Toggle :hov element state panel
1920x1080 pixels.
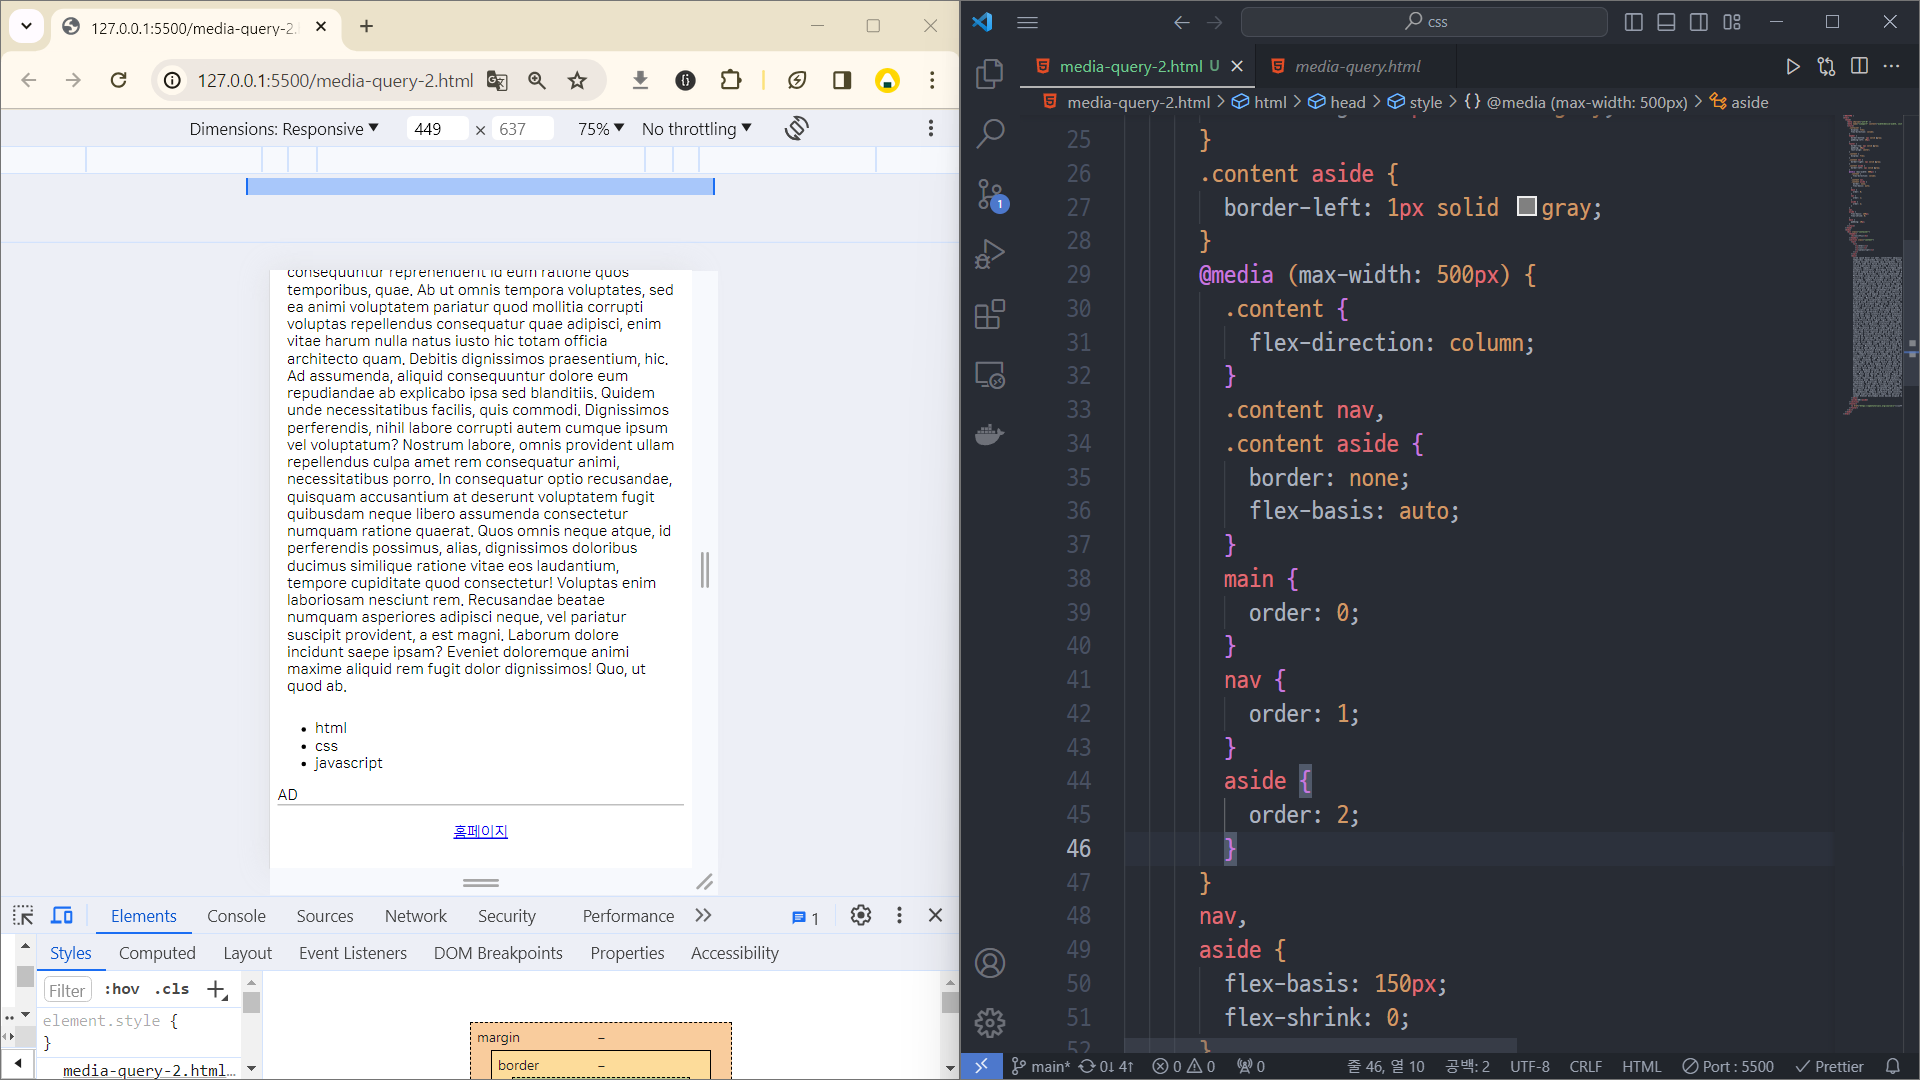click(x=122, y=989)
